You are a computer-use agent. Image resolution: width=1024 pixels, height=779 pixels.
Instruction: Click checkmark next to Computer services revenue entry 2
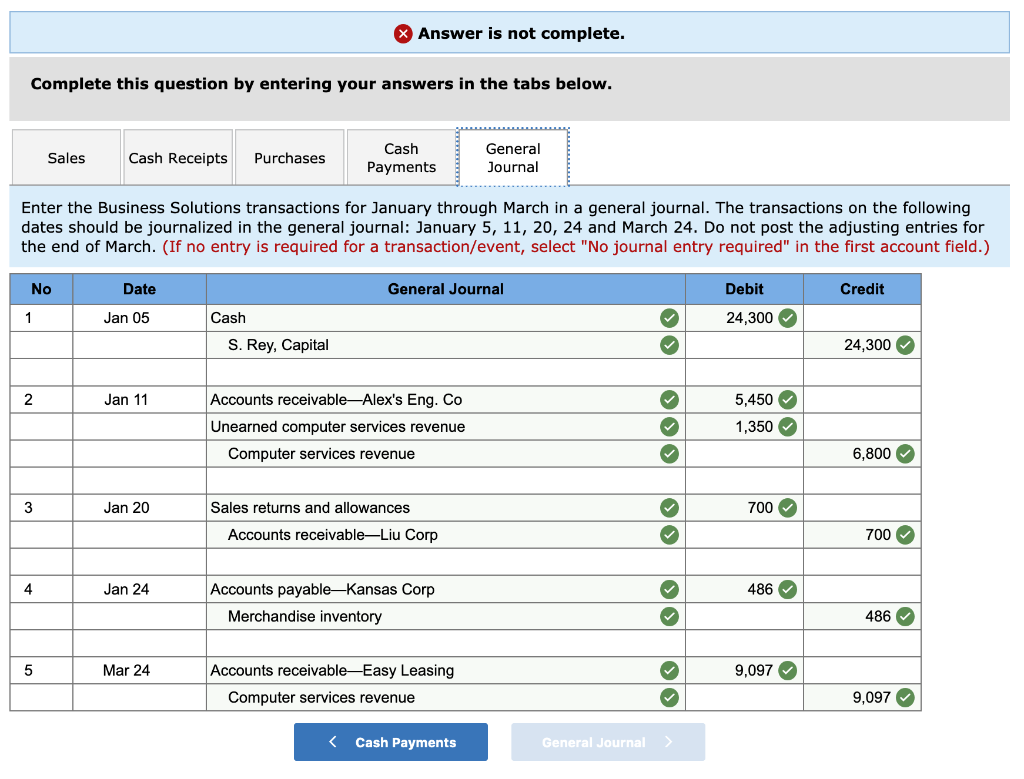pyautogui.click(x=669, y=453)
